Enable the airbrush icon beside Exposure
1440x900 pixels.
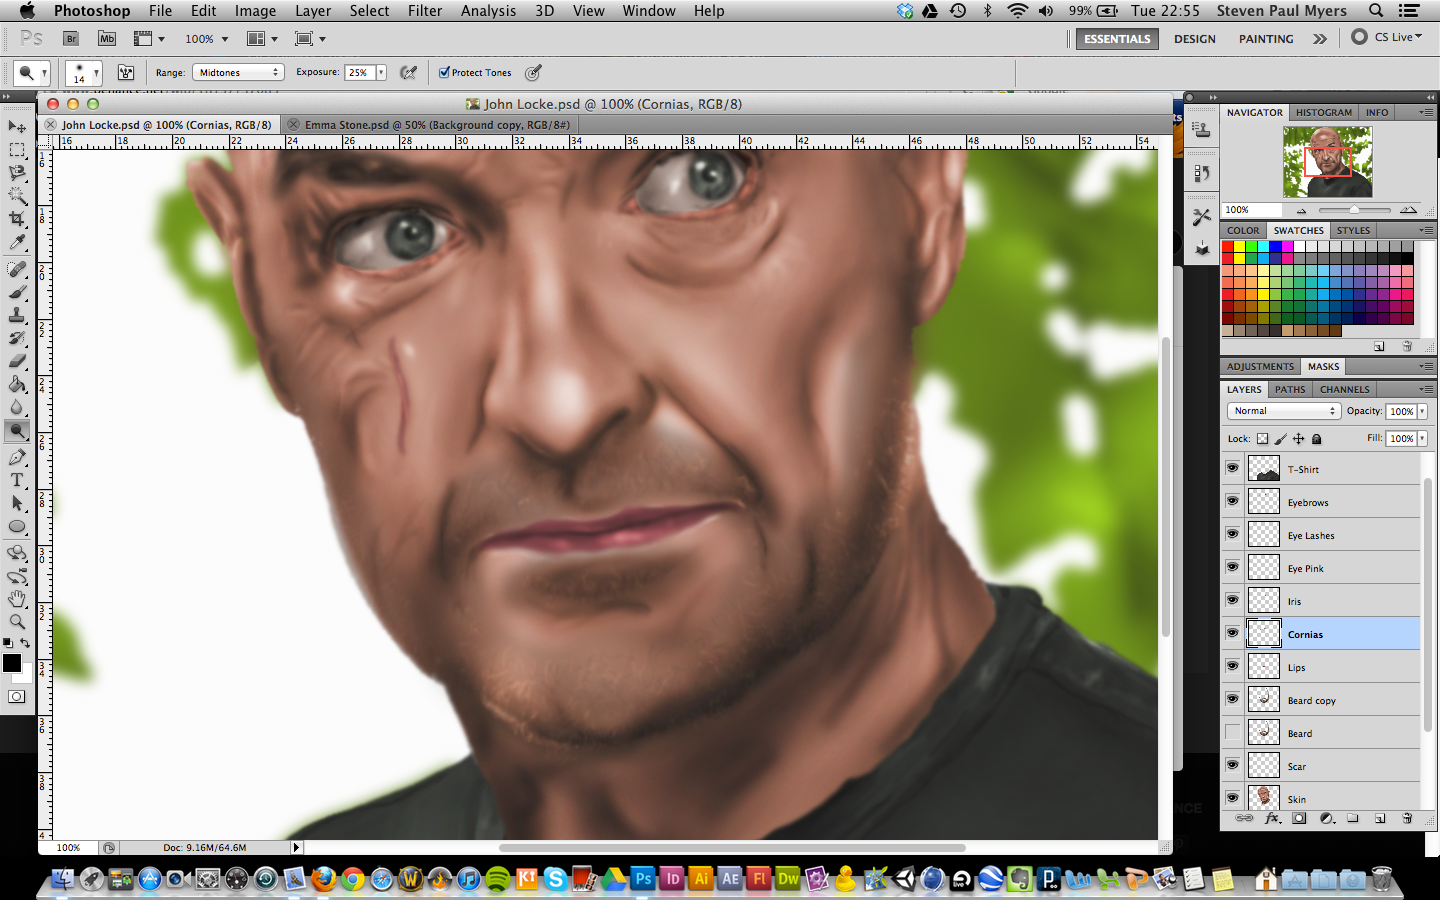408,72
